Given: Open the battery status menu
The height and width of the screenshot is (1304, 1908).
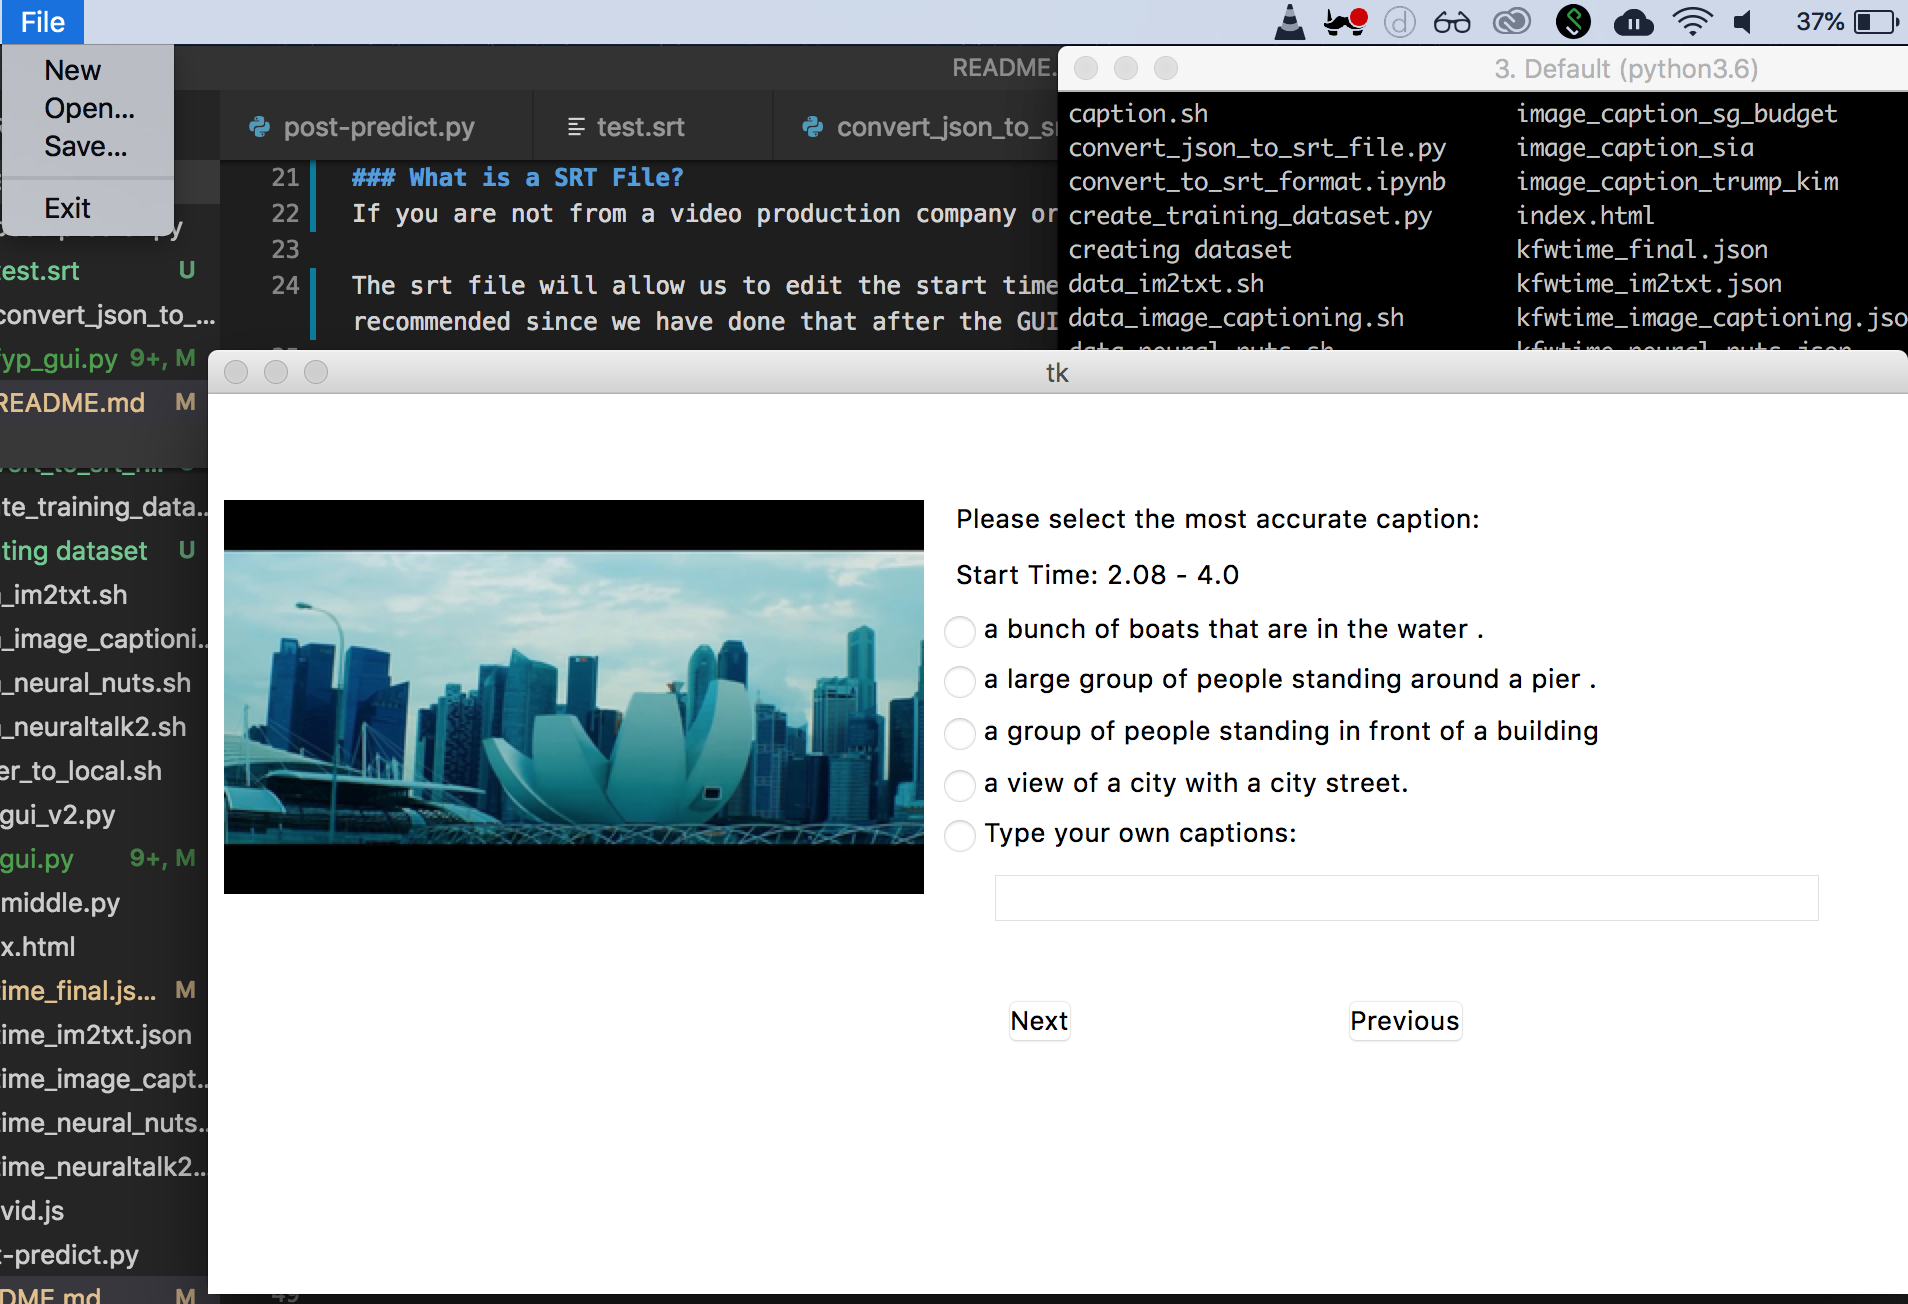Looking at the screenshot, I should pos(1847,22).
